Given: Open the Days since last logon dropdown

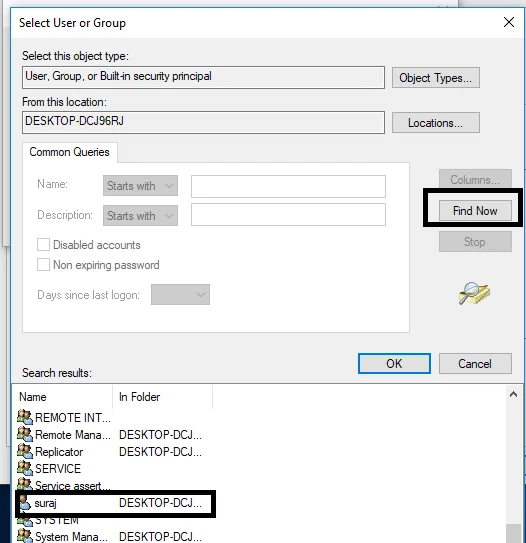Looking at the screenshot, I should pyautogui.click(x=180, y=295).
